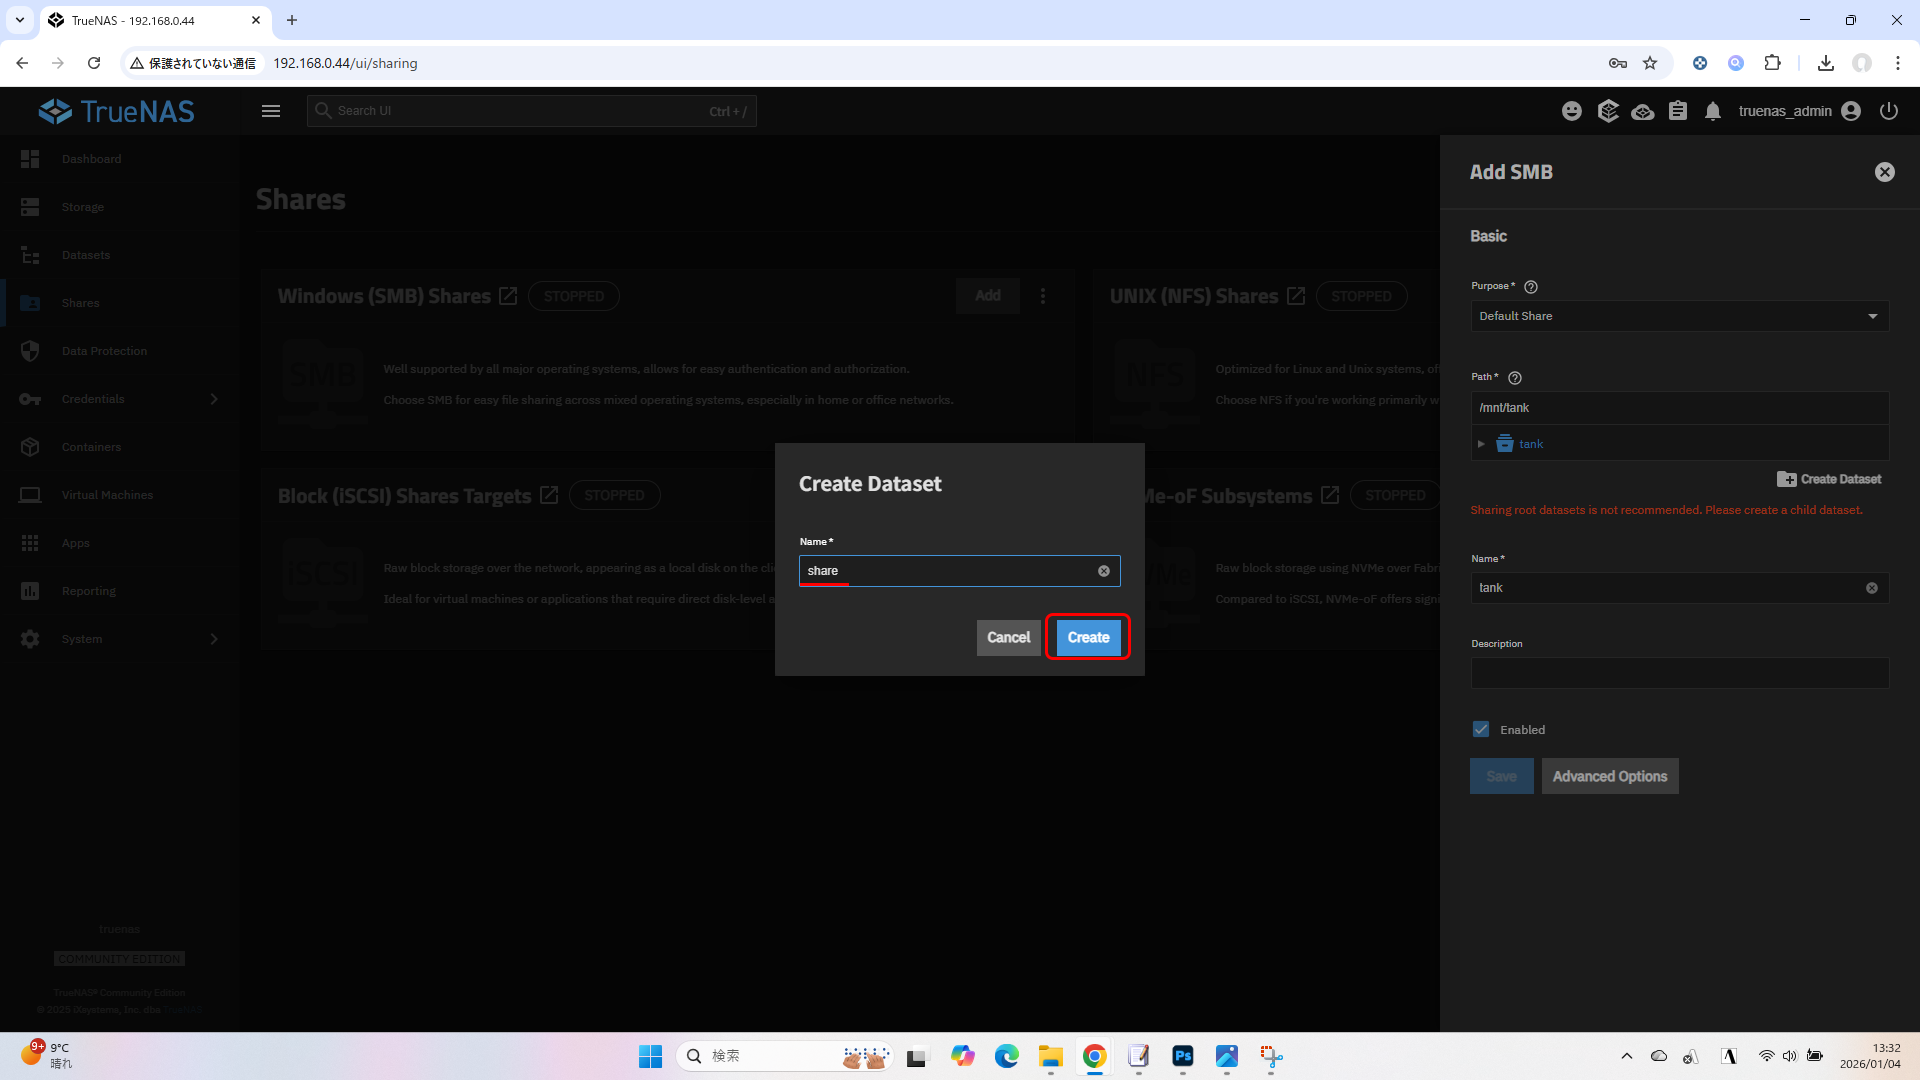The width and height of the screenshot is (1920, 1080).
Task: Open the Jobs clipboard icon
Action: pyautogui.click(x=1678, y=111)
